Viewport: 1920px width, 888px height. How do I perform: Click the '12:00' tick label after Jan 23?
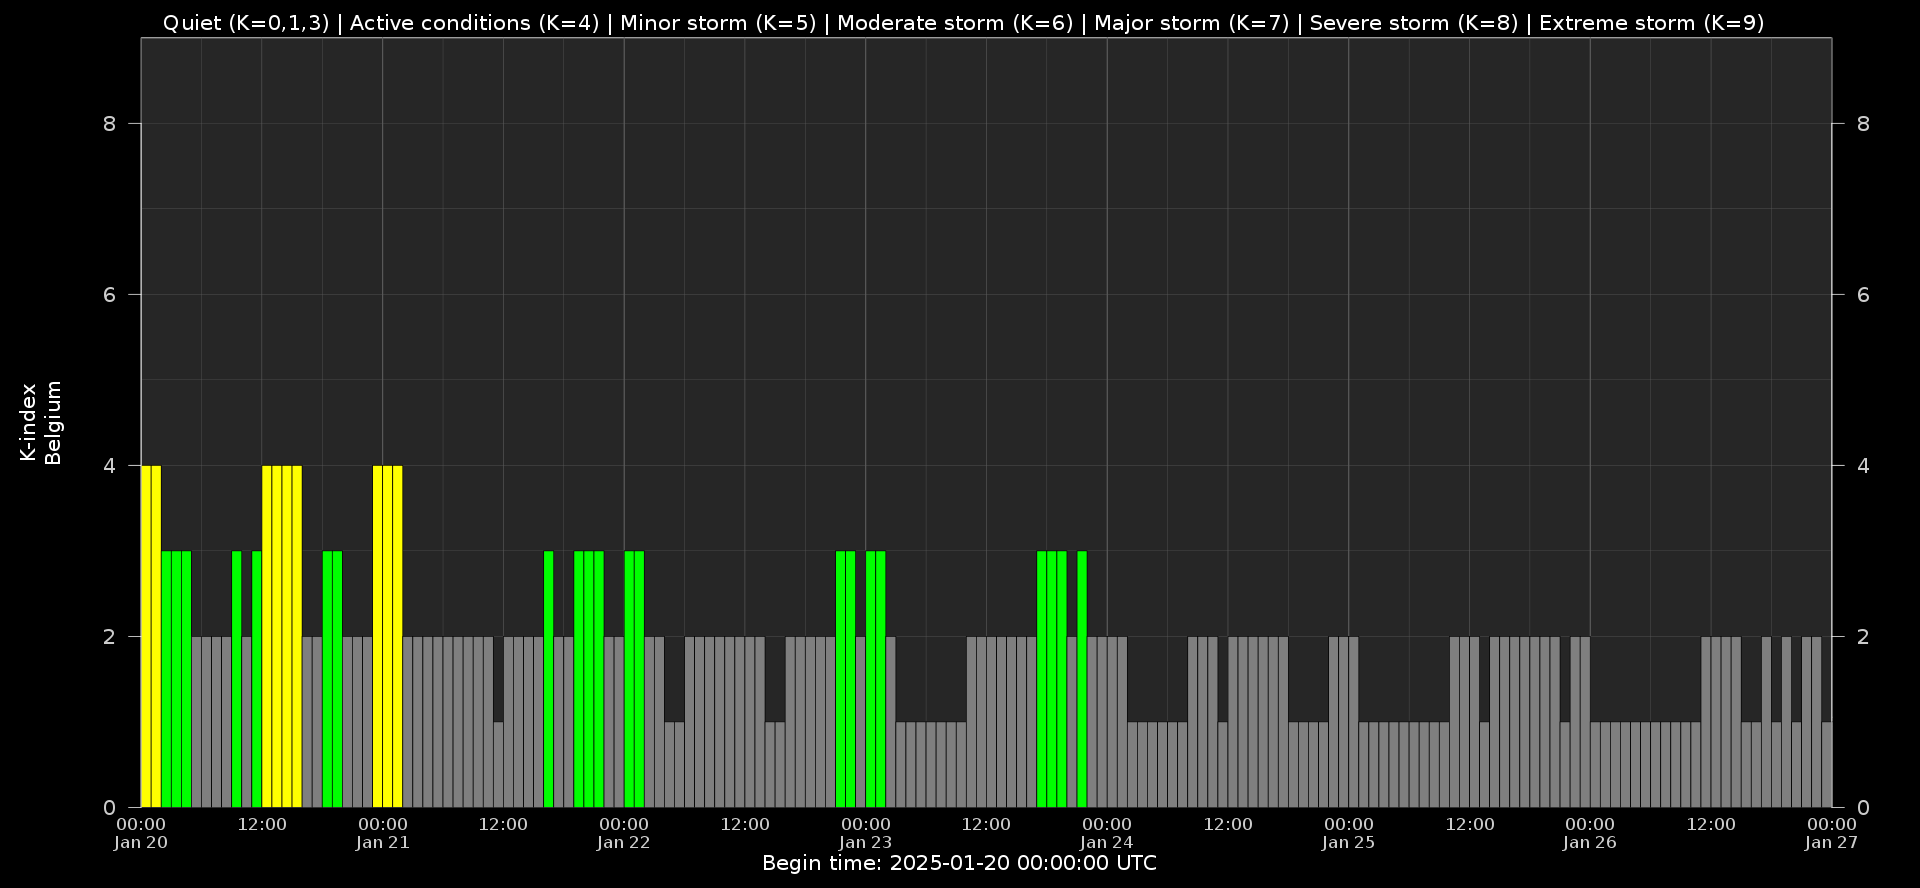pos(987,825)
